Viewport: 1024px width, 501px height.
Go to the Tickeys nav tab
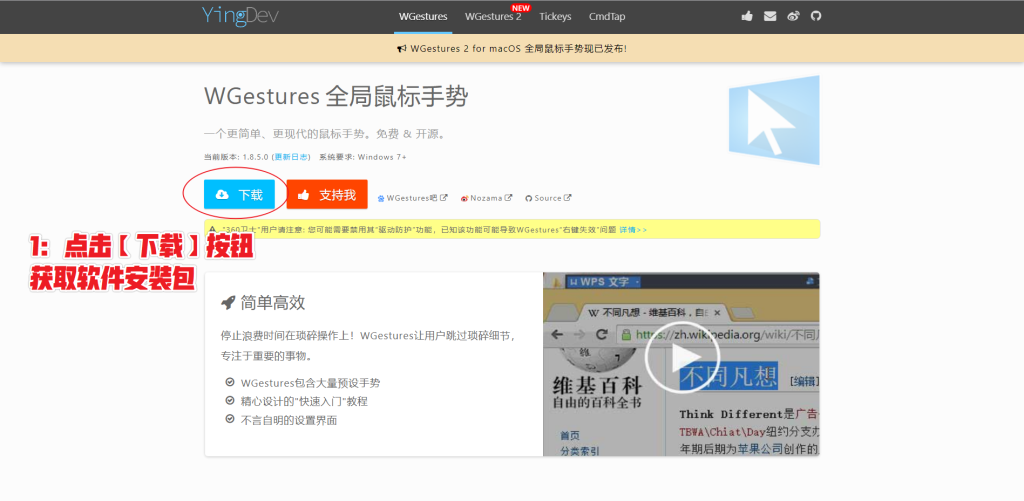point(555,17)
